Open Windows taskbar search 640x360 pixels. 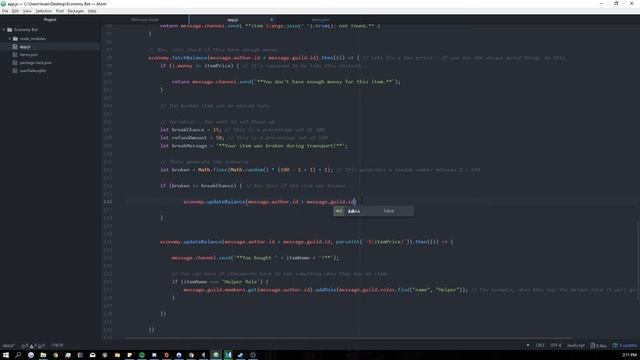coord(18,355)
